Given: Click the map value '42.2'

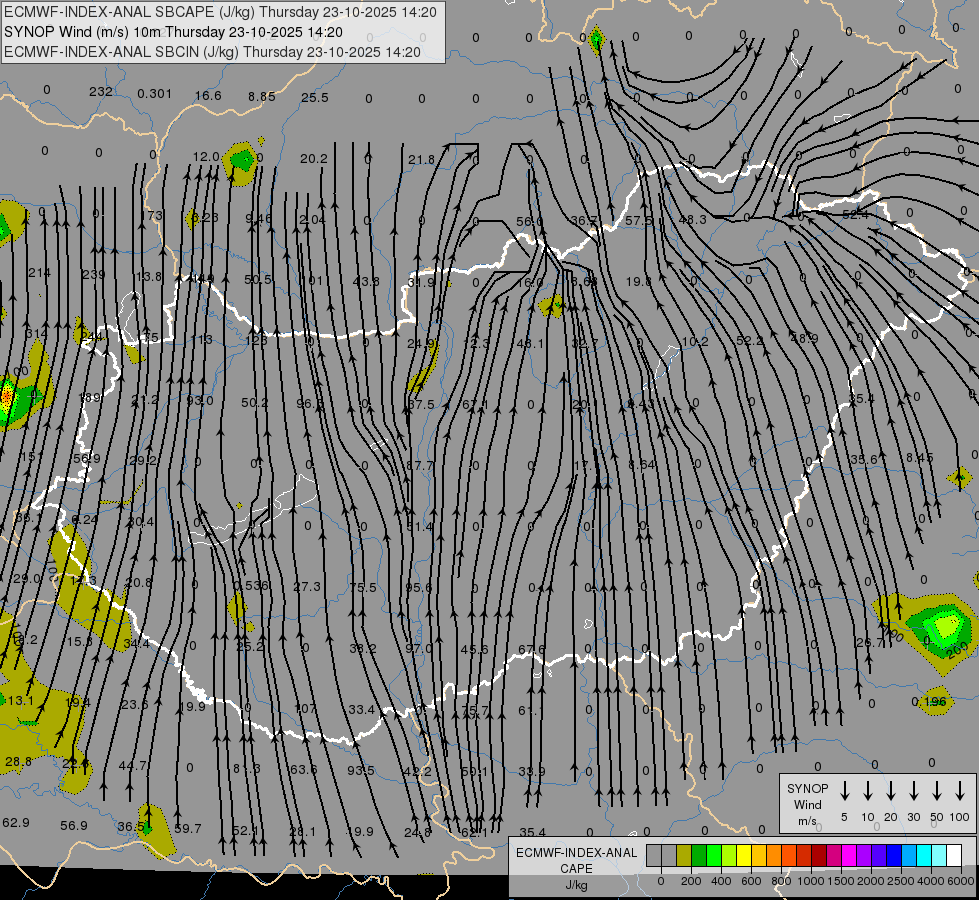Looking at the screenshot, I should pos(417,772).
